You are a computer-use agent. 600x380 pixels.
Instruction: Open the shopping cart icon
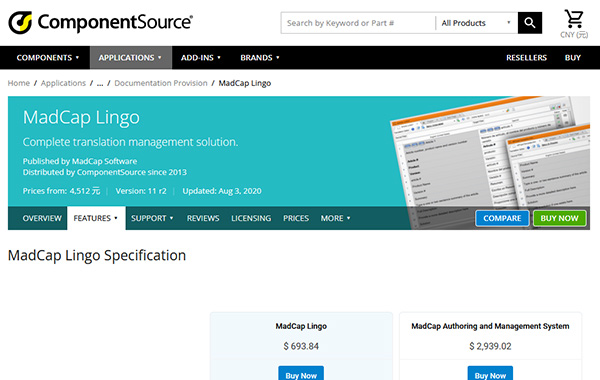[x=574, y=19]
